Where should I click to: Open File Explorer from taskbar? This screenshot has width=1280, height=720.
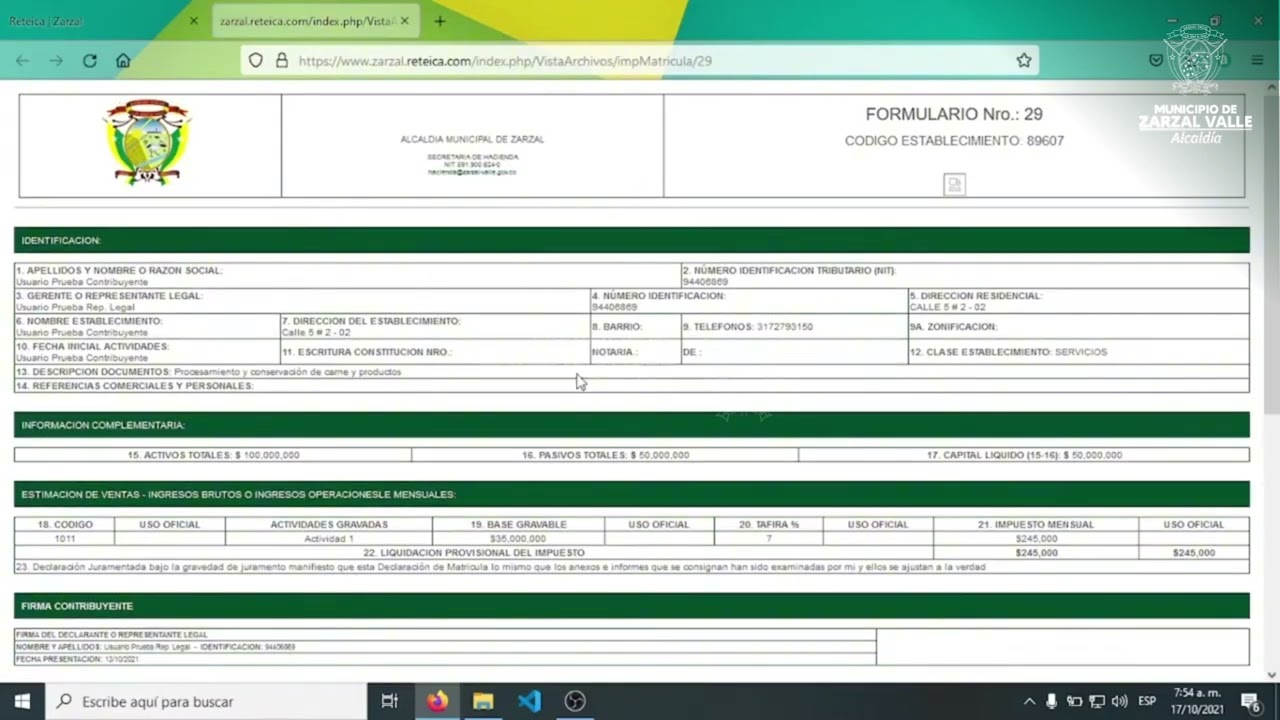click(x=483, y=701)
